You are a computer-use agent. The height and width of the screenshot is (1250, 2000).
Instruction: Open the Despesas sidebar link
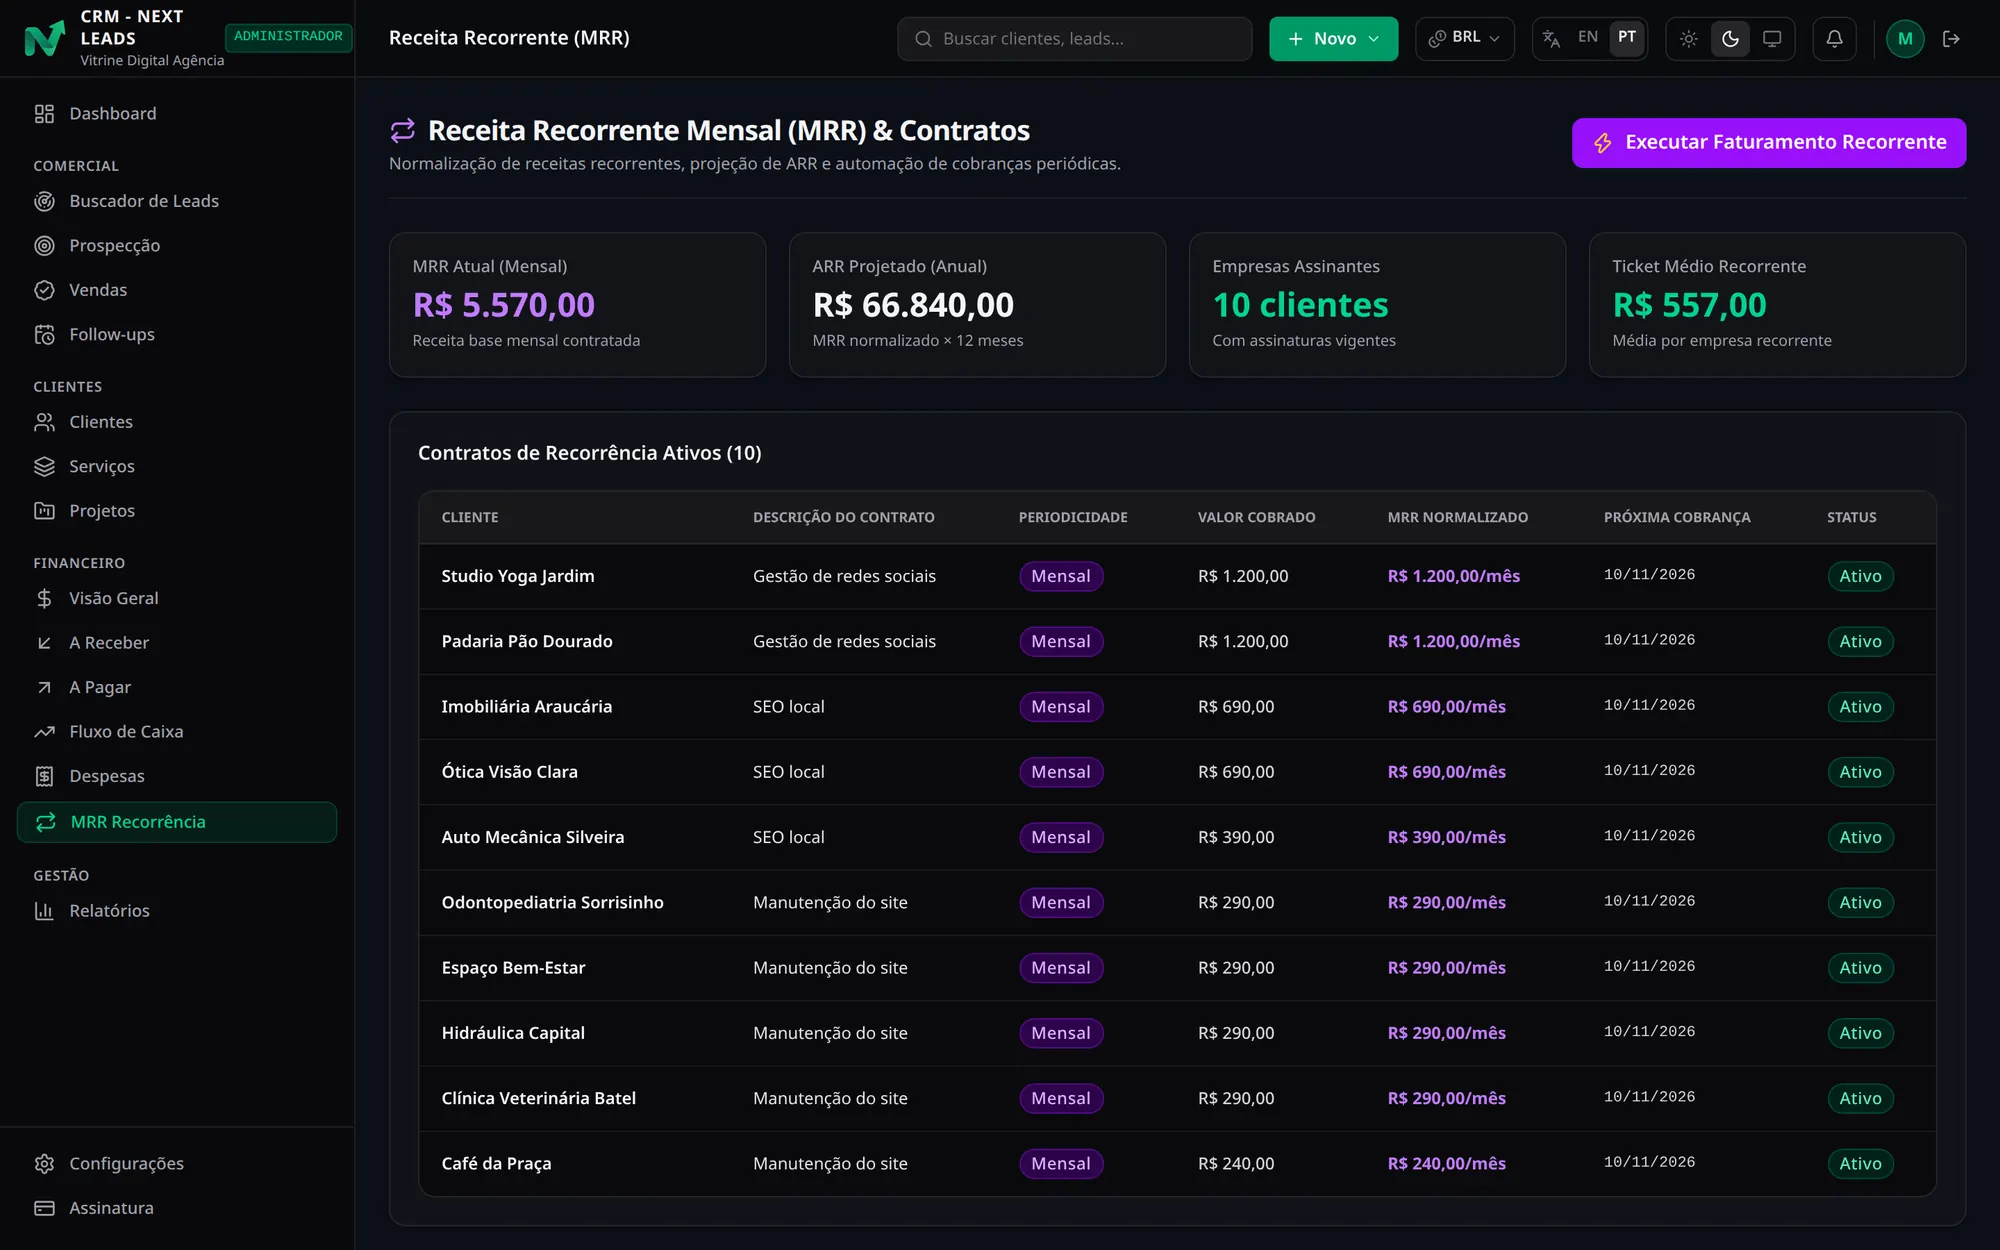click(x=177, y=776)
